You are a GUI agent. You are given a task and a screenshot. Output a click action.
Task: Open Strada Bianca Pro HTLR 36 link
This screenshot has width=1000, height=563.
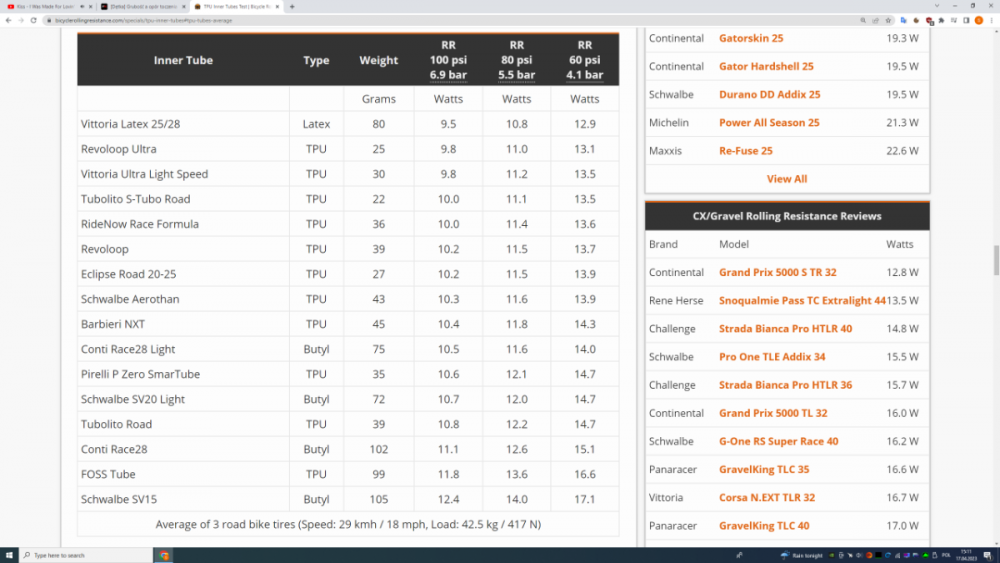click(x=785, y=384)
